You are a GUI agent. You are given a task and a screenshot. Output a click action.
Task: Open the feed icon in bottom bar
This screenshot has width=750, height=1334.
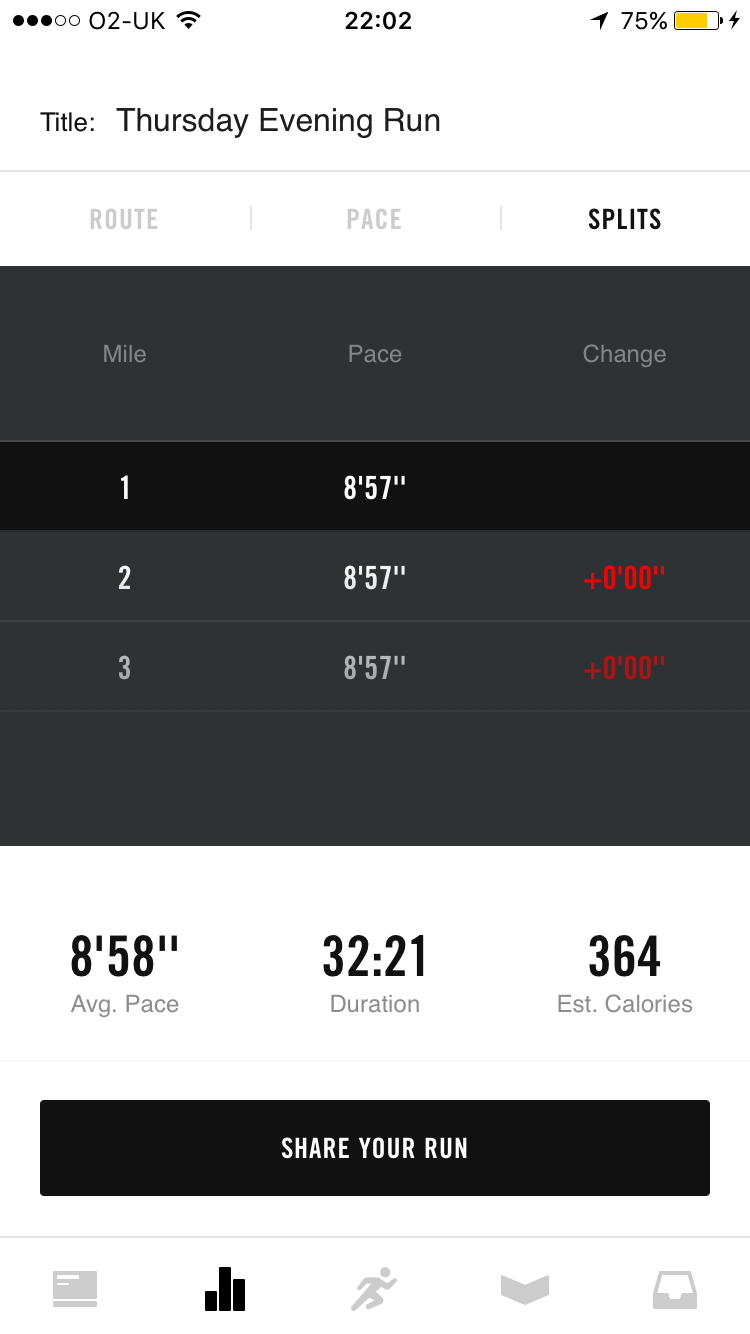click(75, 1288)
